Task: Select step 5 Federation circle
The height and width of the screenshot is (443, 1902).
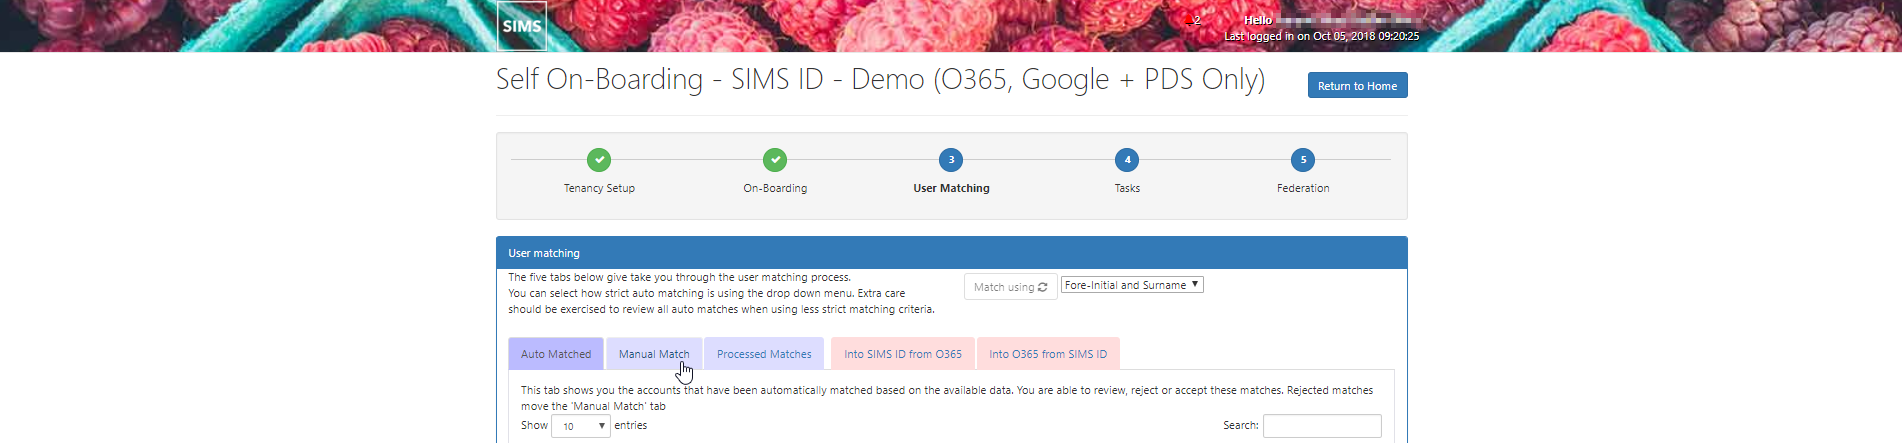Action: [1303, 160]
